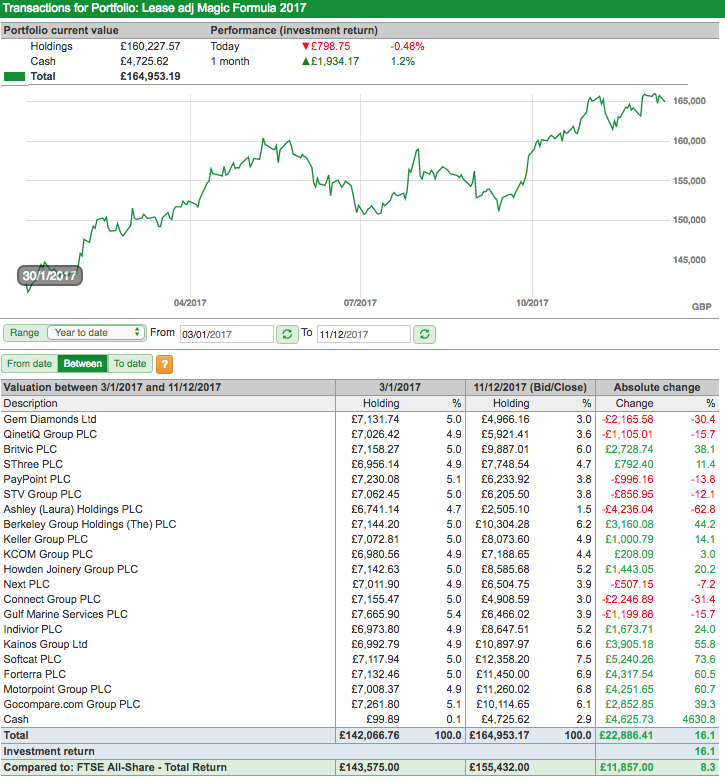The width and height of the screenshot is (725, 782).
Task: Click PayPoint PLC row
Action: tap(360, 479)
